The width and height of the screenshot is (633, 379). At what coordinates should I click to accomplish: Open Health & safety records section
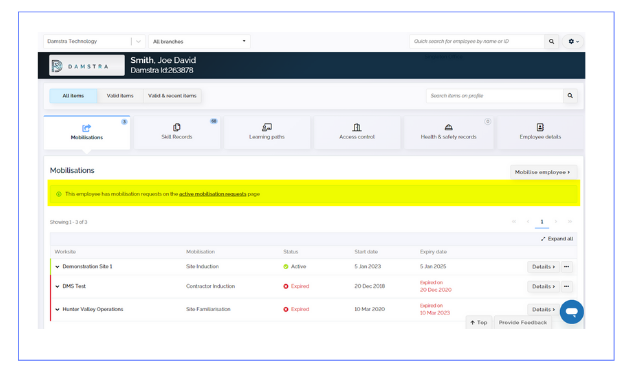[x=449, y=132]
